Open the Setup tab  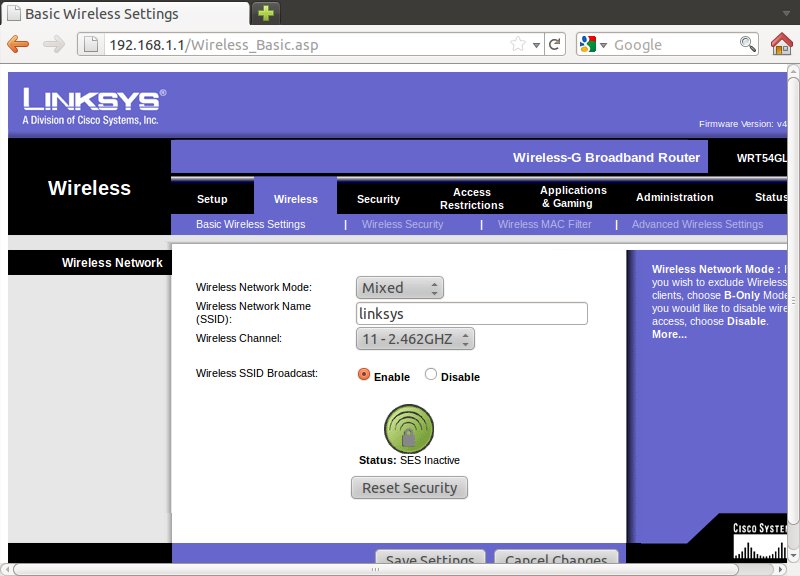tap(212, 199)
